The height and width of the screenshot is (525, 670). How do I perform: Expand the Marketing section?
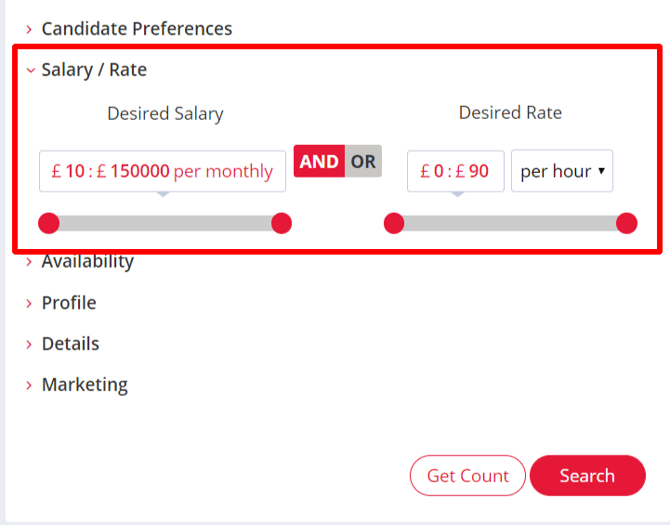click(84, 385)
